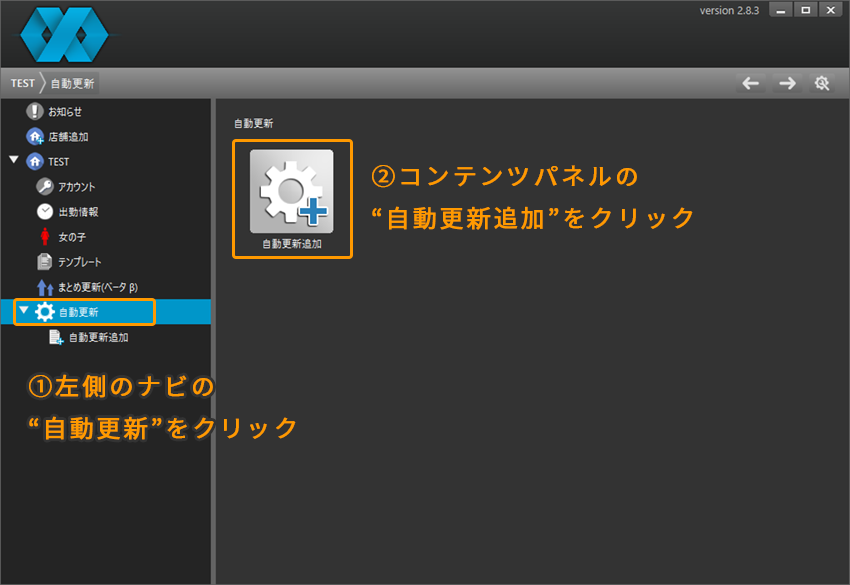The height and width of the screenshot is (585, 850).
Task: Click the TEST breadcrumb segment
Action: pyautogui.click(x=23, y=83)
